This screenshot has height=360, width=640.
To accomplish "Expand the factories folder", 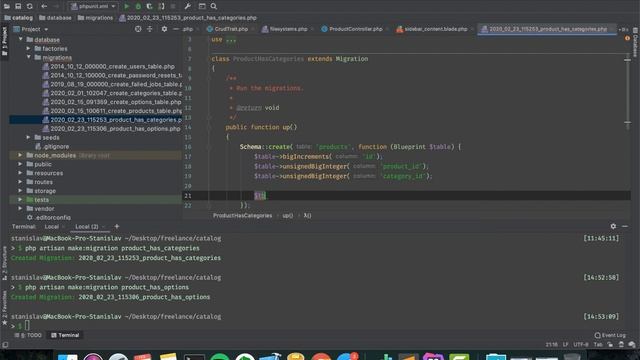I will tap(29, 48).
